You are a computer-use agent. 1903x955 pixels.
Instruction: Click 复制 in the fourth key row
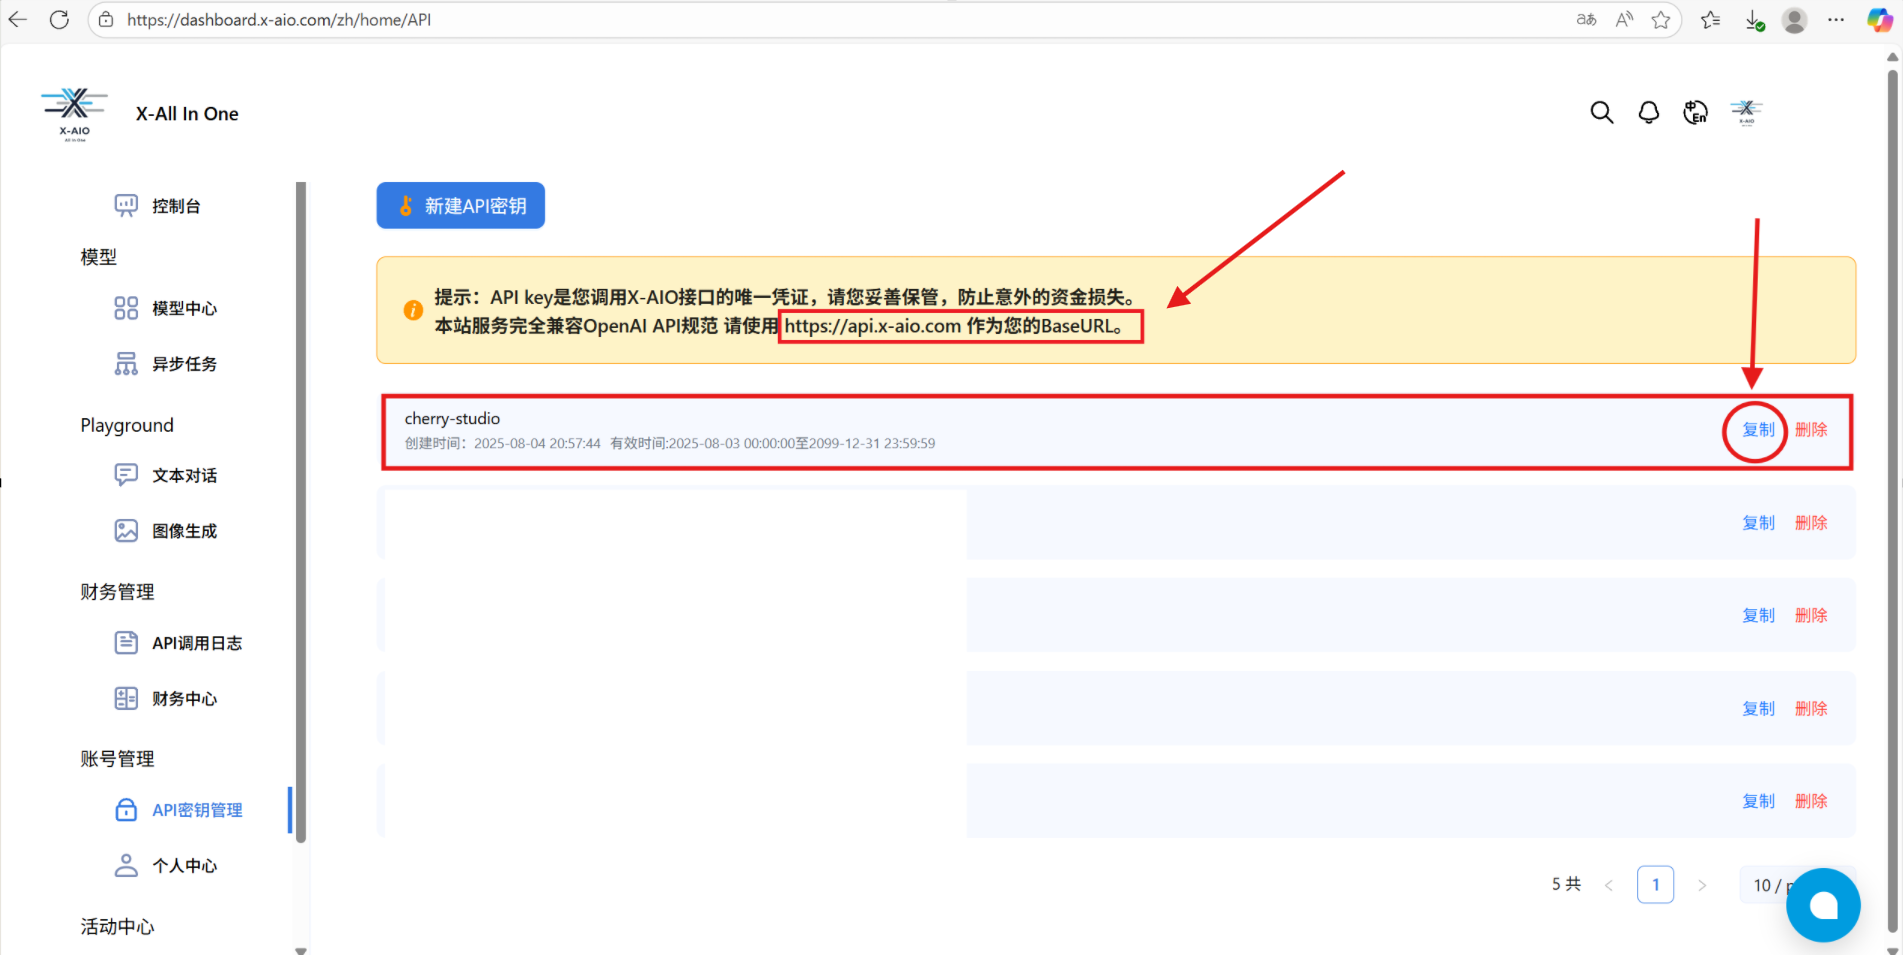(1758, 709)
